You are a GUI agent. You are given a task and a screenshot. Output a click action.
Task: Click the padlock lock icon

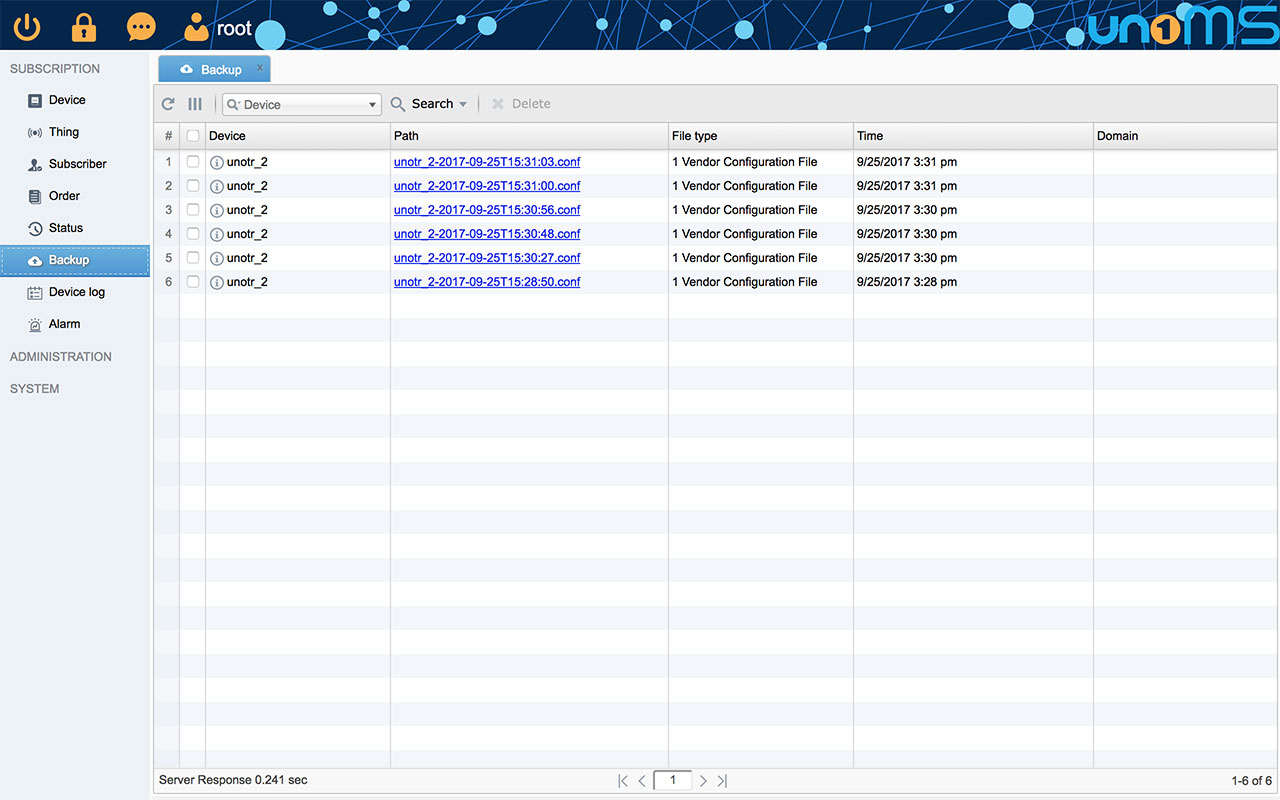pyautogui.click(x=84, y=27)
